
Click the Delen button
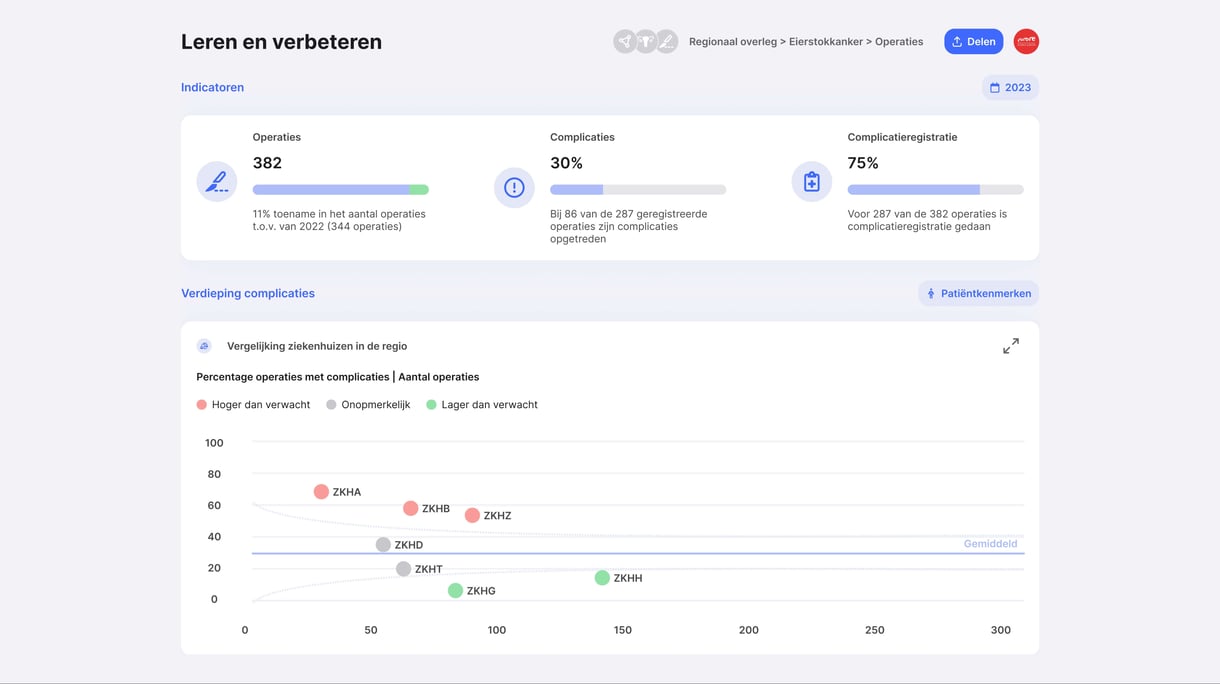pyautogui.click(x=973, y=41)
